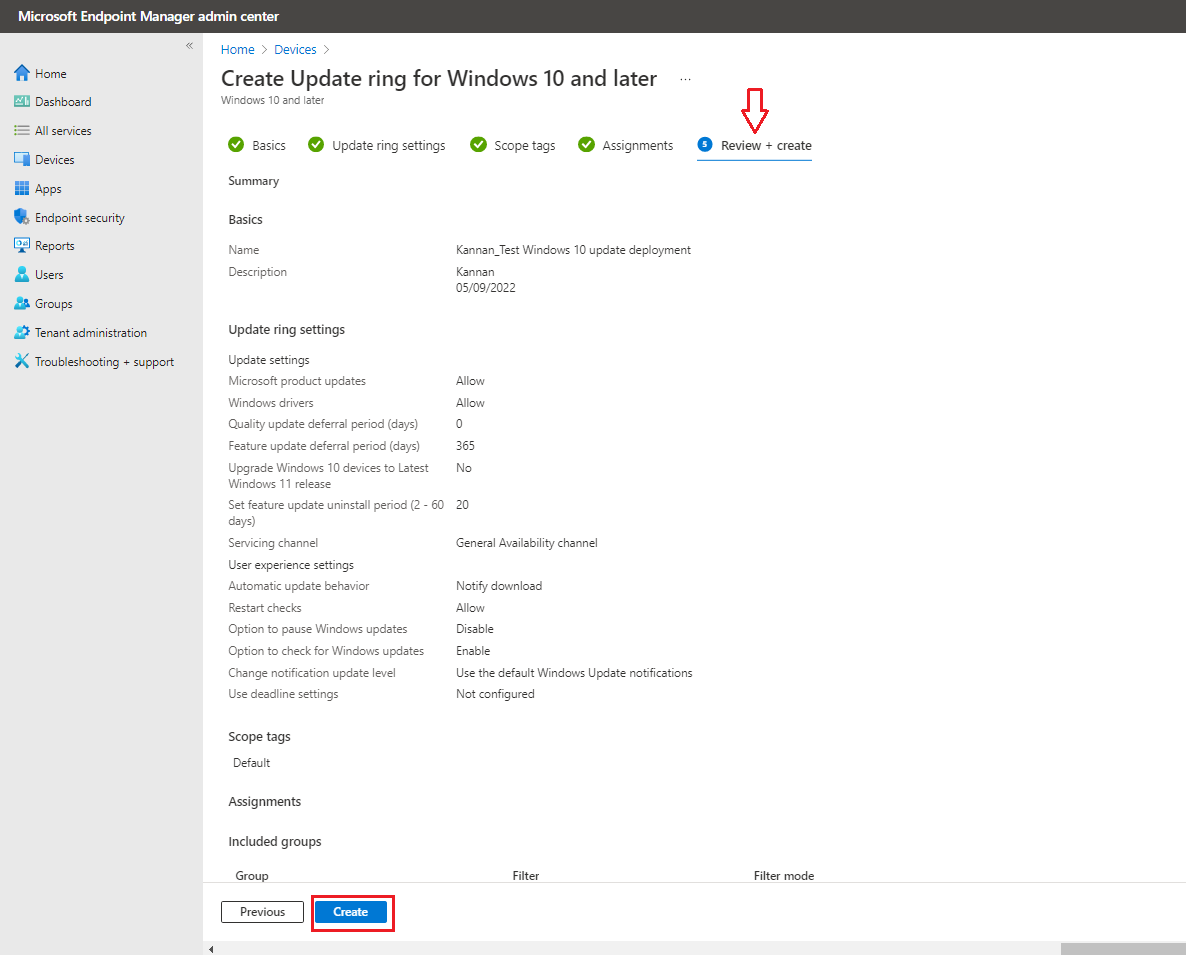Select the Review + create tab

754,145
